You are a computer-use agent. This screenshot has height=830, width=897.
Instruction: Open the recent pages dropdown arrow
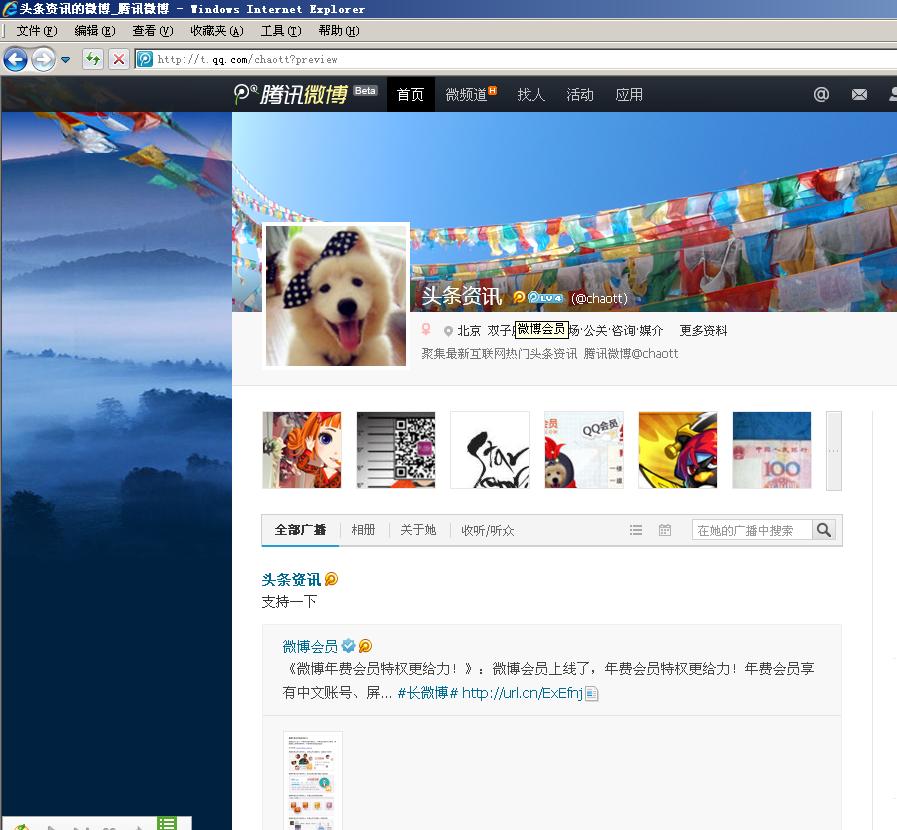tap(66, 59)
